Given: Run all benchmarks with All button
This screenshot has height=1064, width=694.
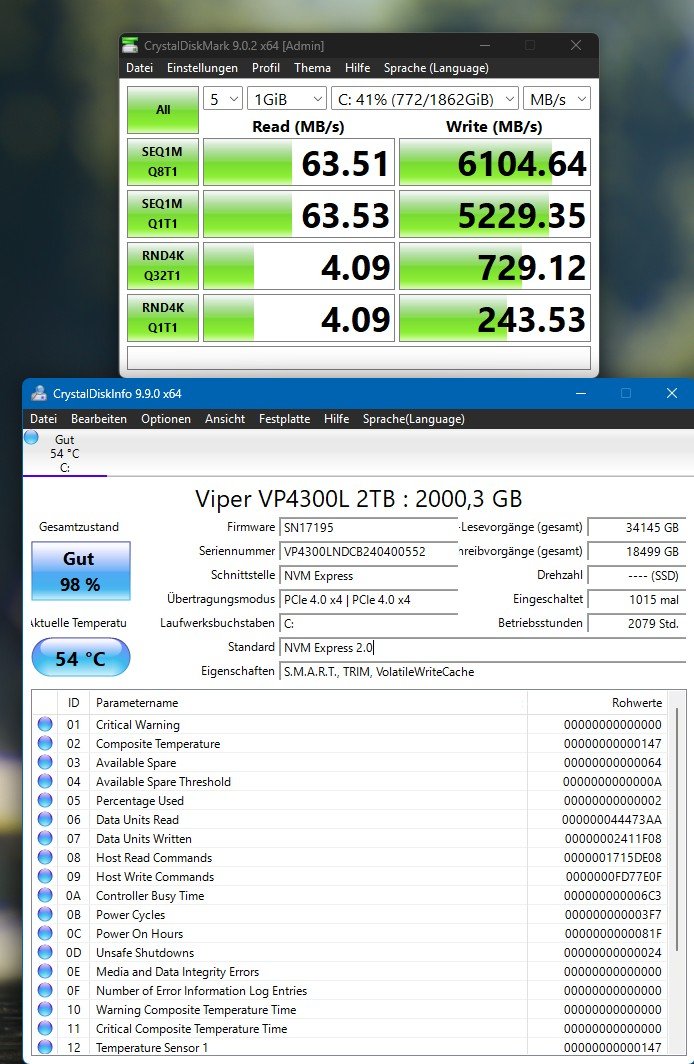Looking at the screenshot, I should tap(163, 109).
